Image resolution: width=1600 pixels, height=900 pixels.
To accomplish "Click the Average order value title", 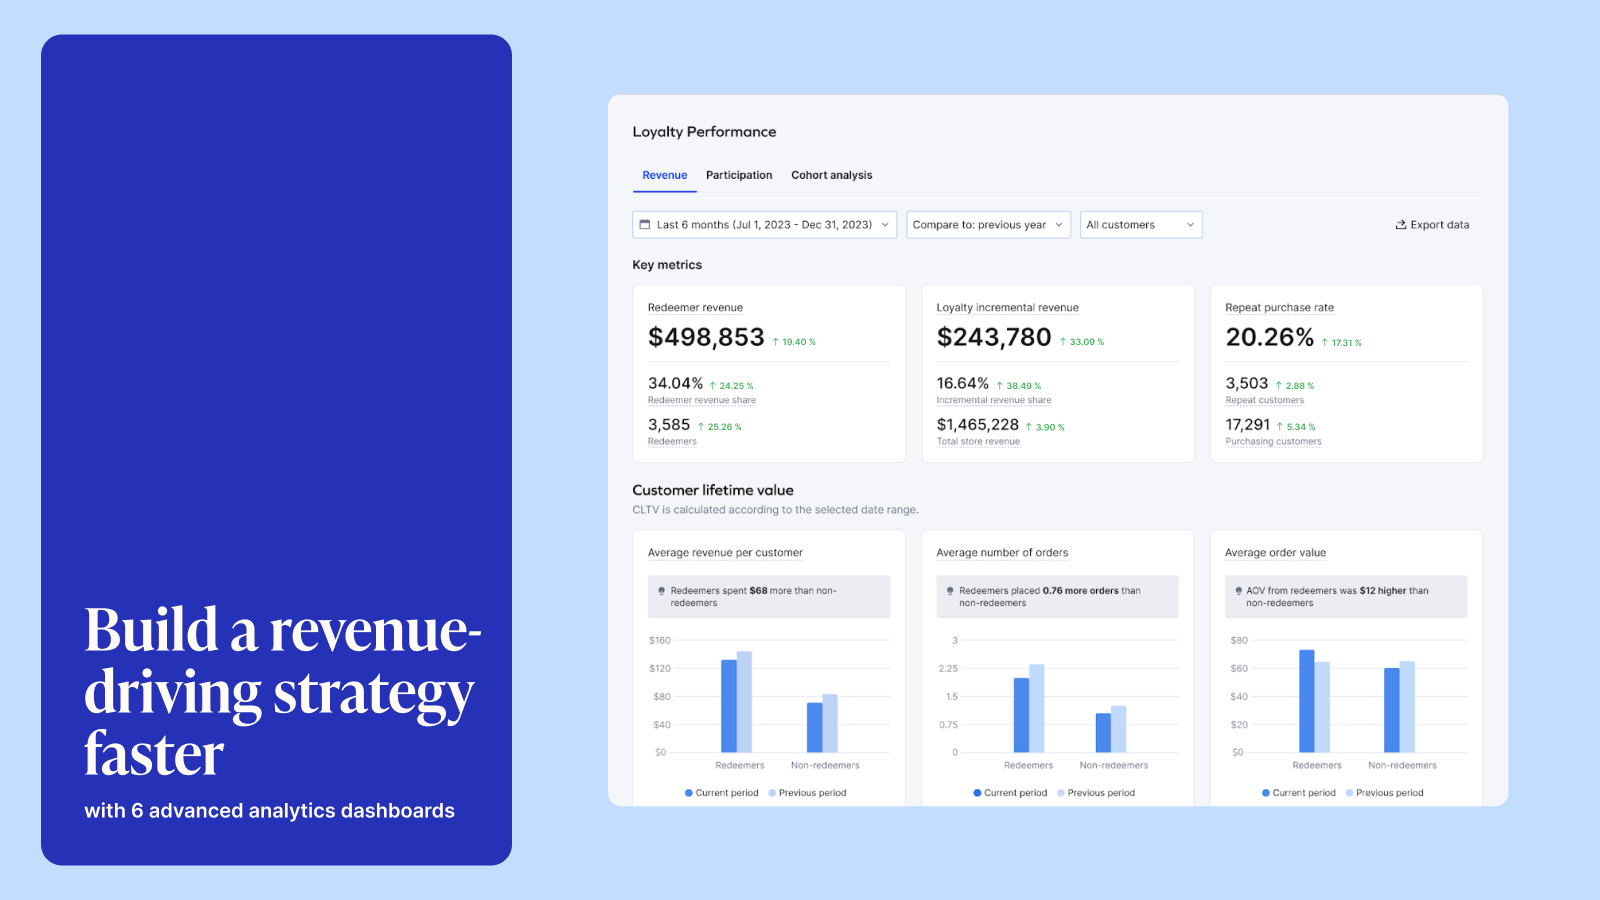I will 1275,553.
